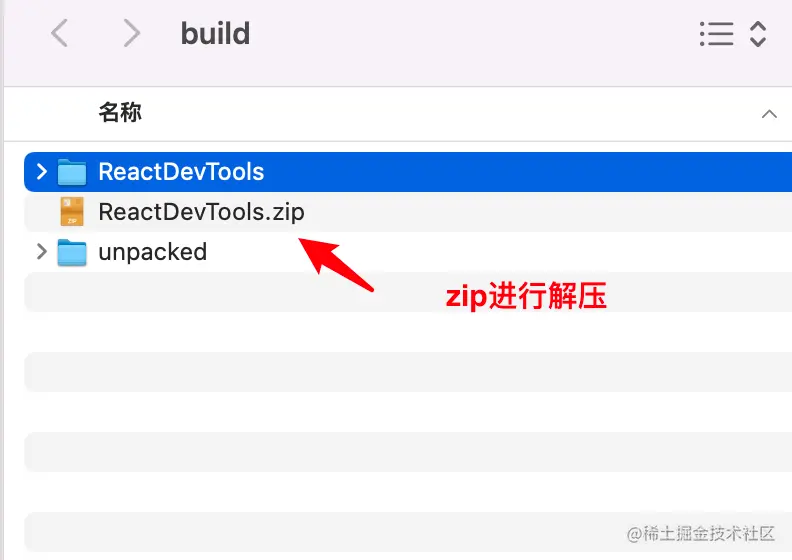Viewport: 792px width, 560px height.
Task: Open view switcher up-down arrows dropdown
Action: [x=758, y=34]
